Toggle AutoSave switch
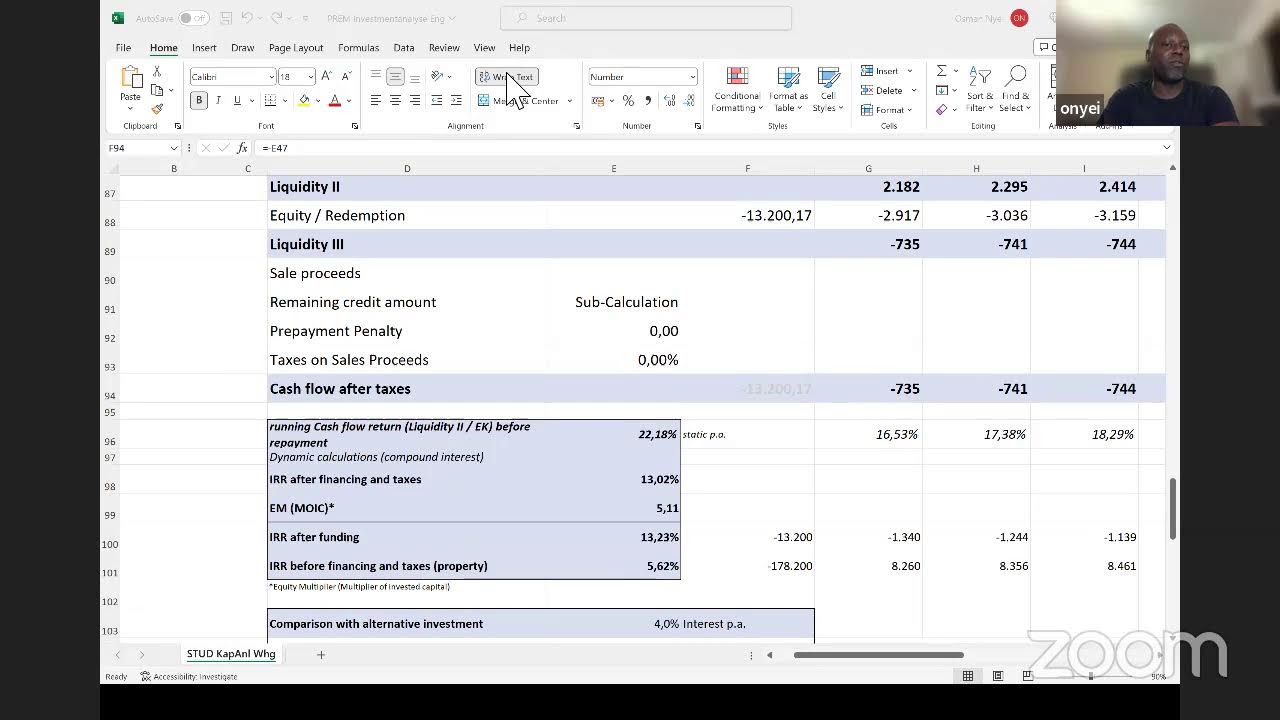 click(193, 18)
